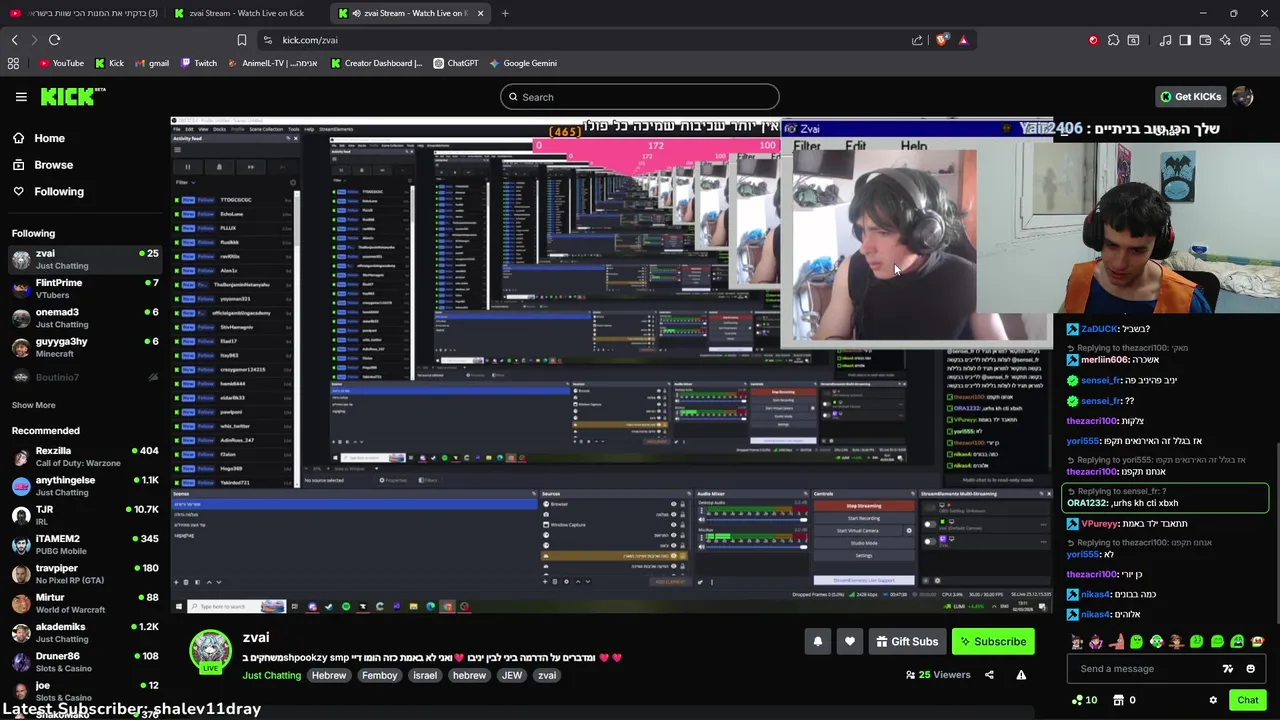
Task: Insert the Patrick Star emote
Action: click(1116, 642)
